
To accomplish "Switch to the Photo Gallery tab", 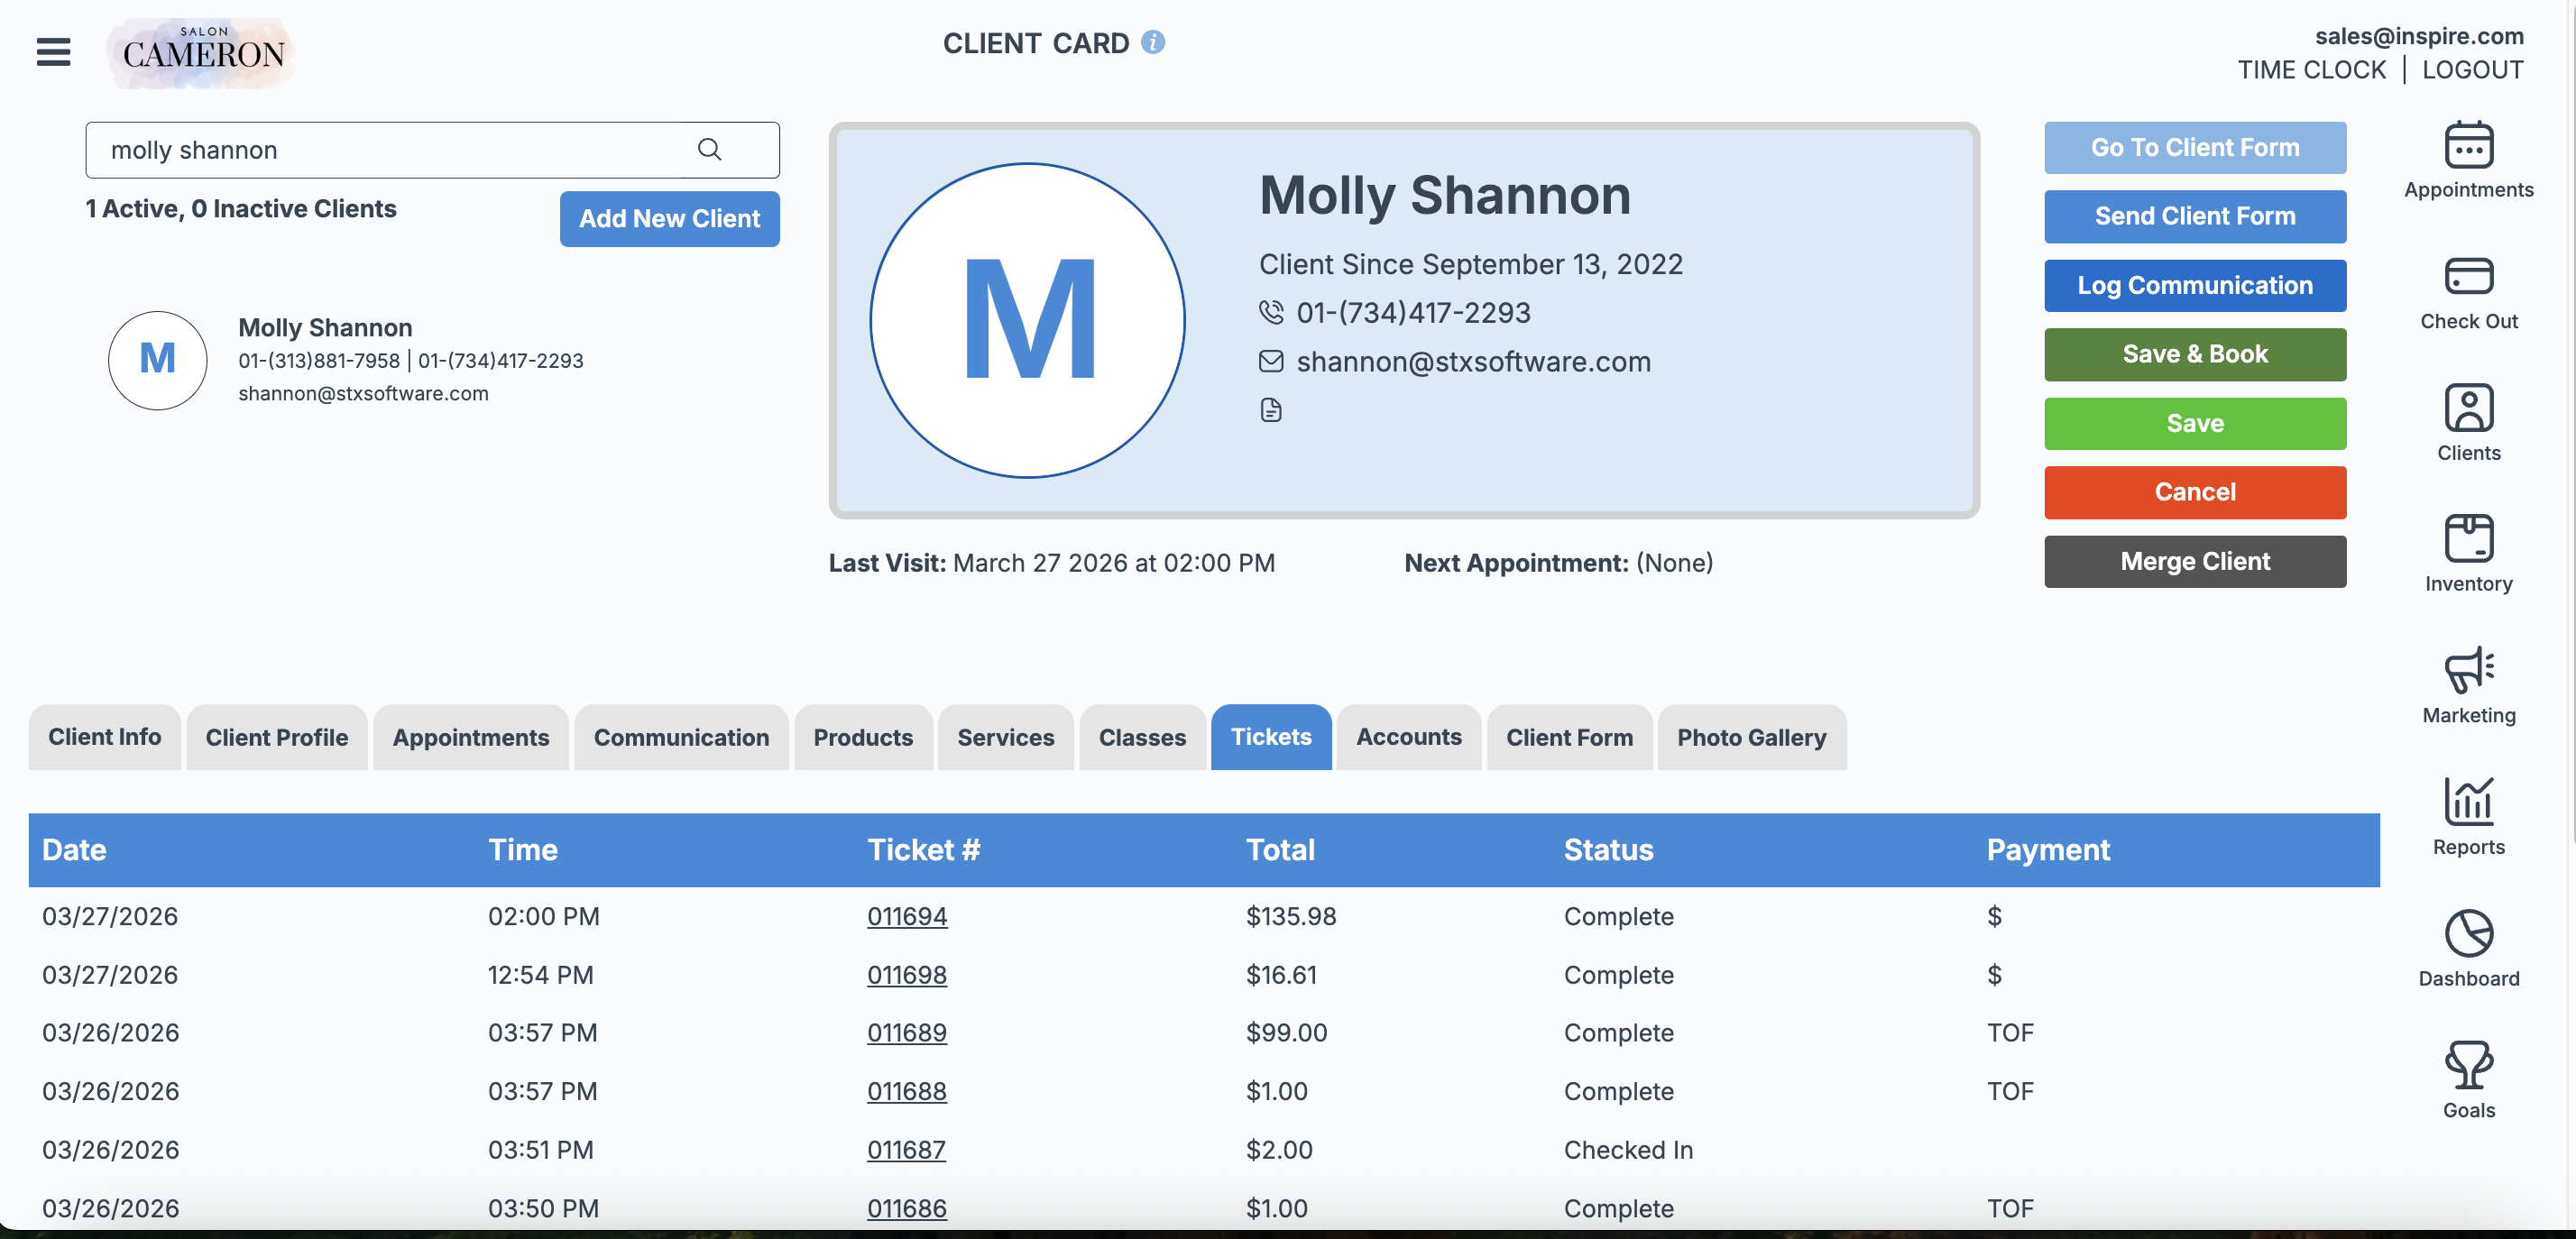I will (x=1751, y=737).
